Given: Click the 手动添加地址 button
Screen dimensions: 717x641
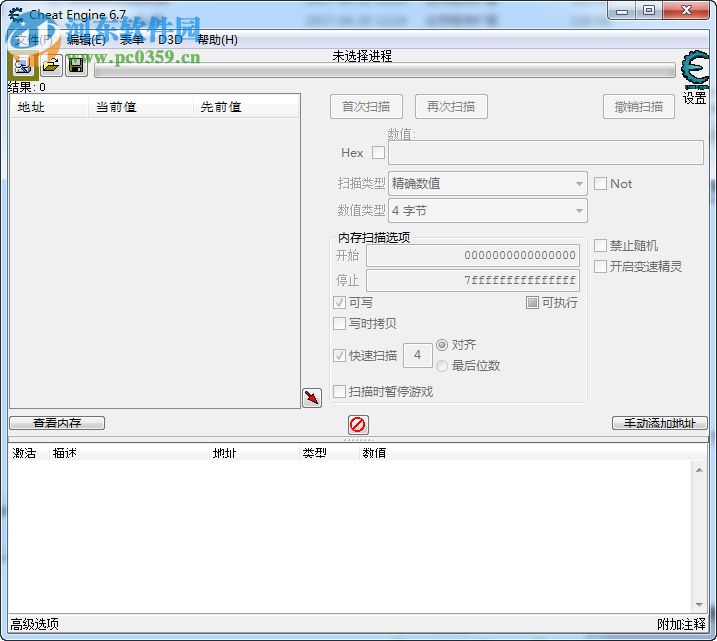Looking at the screenshot, I should pos(660,423).
